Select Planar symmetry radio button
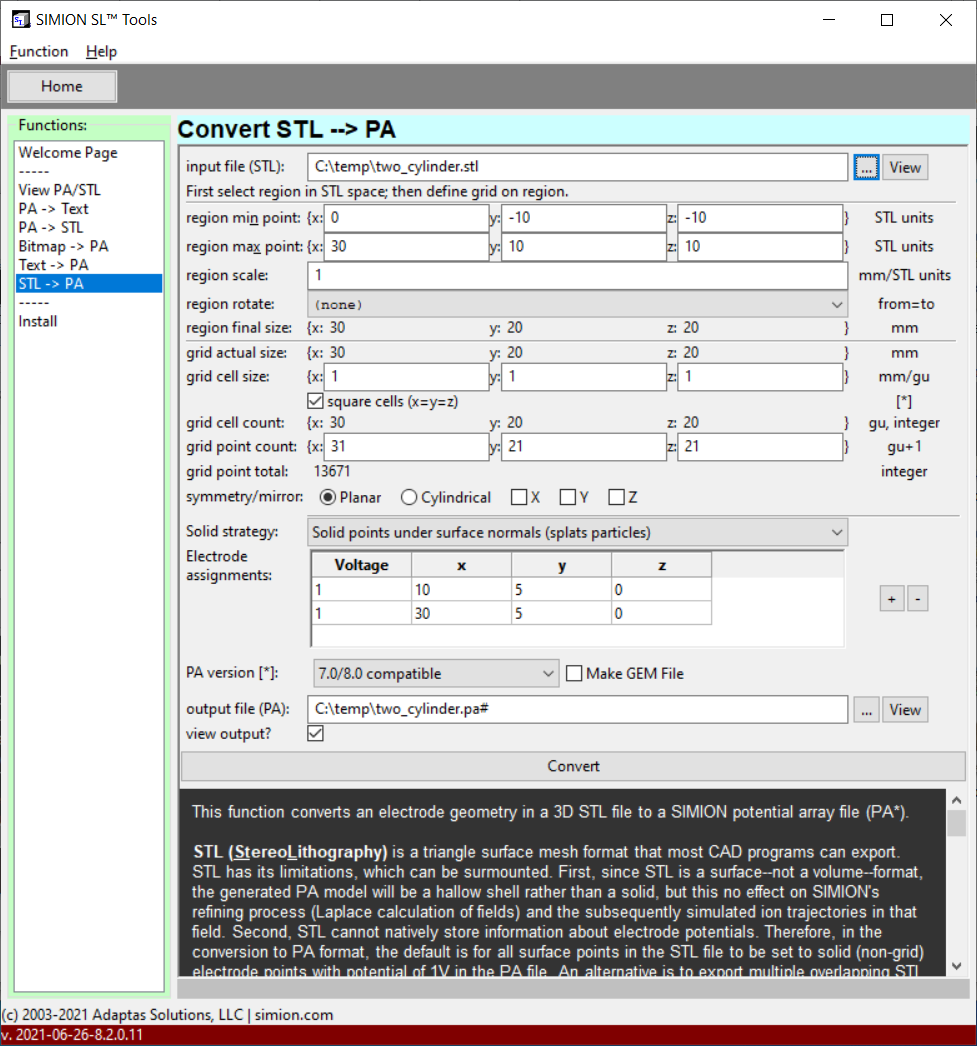977x1046 pixels. [327, 498]
